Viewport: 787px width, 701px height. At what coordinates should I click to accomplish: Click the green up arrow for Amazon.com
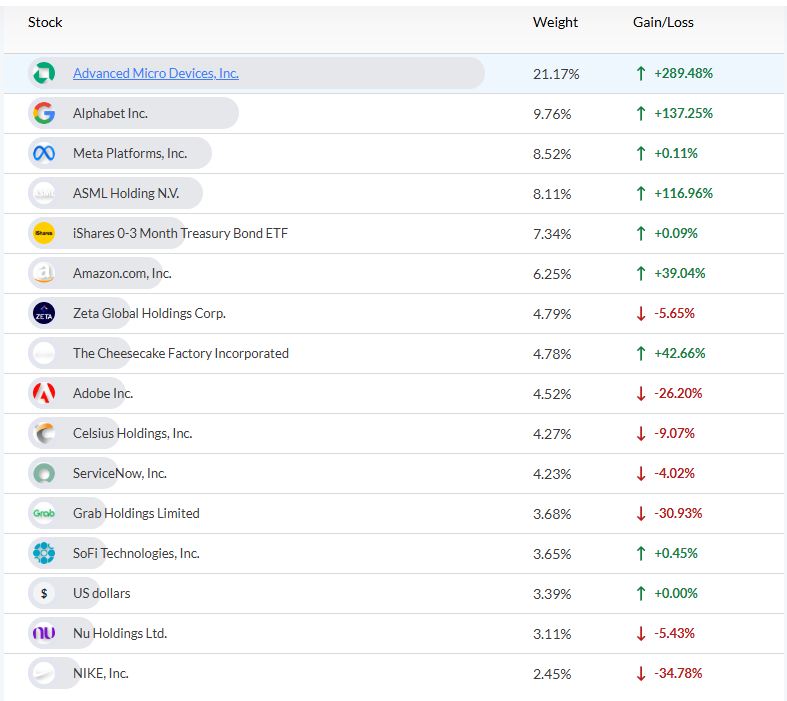640,273
